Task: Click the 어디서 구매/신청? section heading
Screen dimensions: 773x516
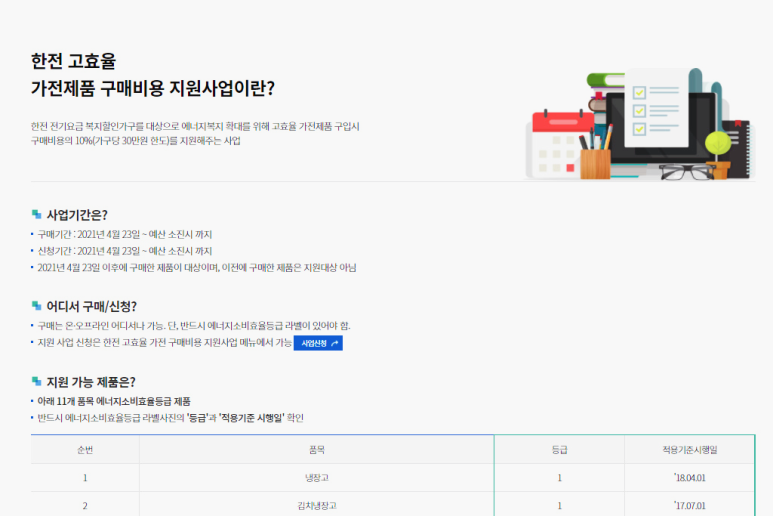Action: [x=91, y=307]
